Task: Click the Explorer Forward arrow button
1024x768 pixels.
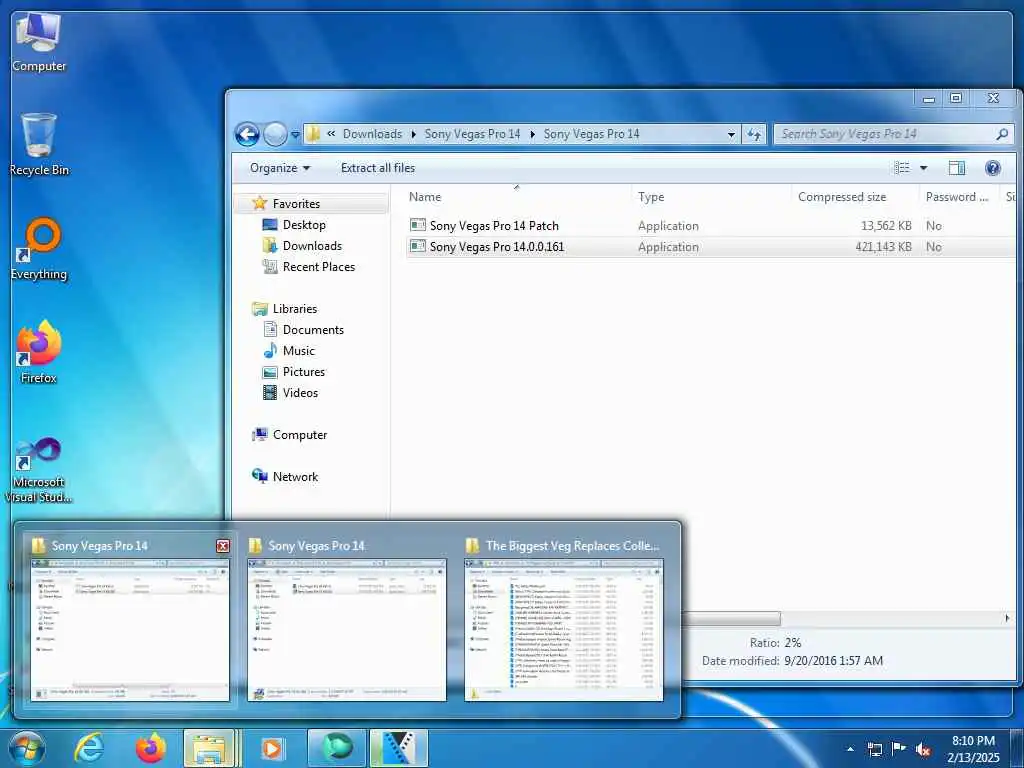Action: (x=275, y=135)
